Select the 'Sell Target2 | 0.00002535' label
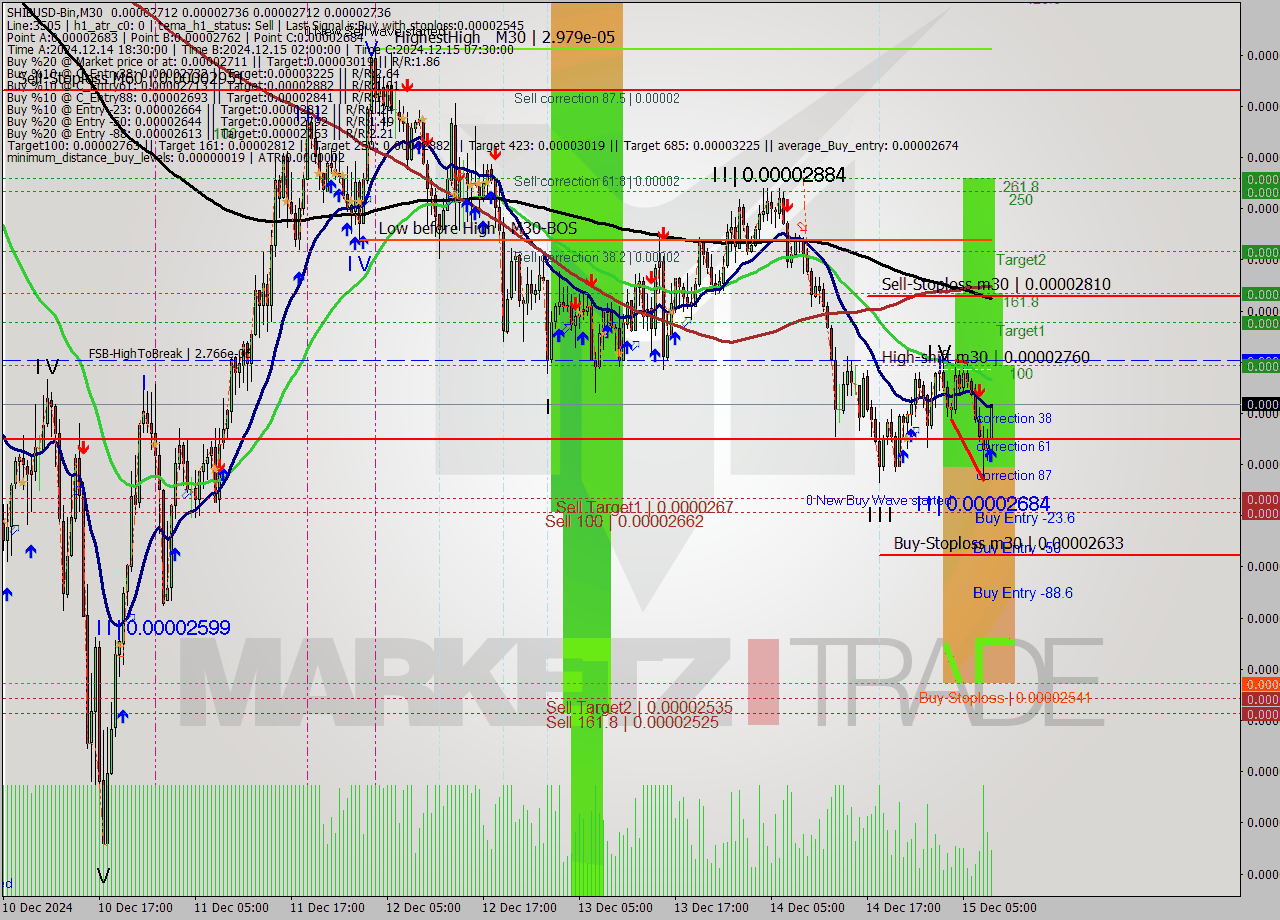1280x920 pixels. tap(639, 707)
